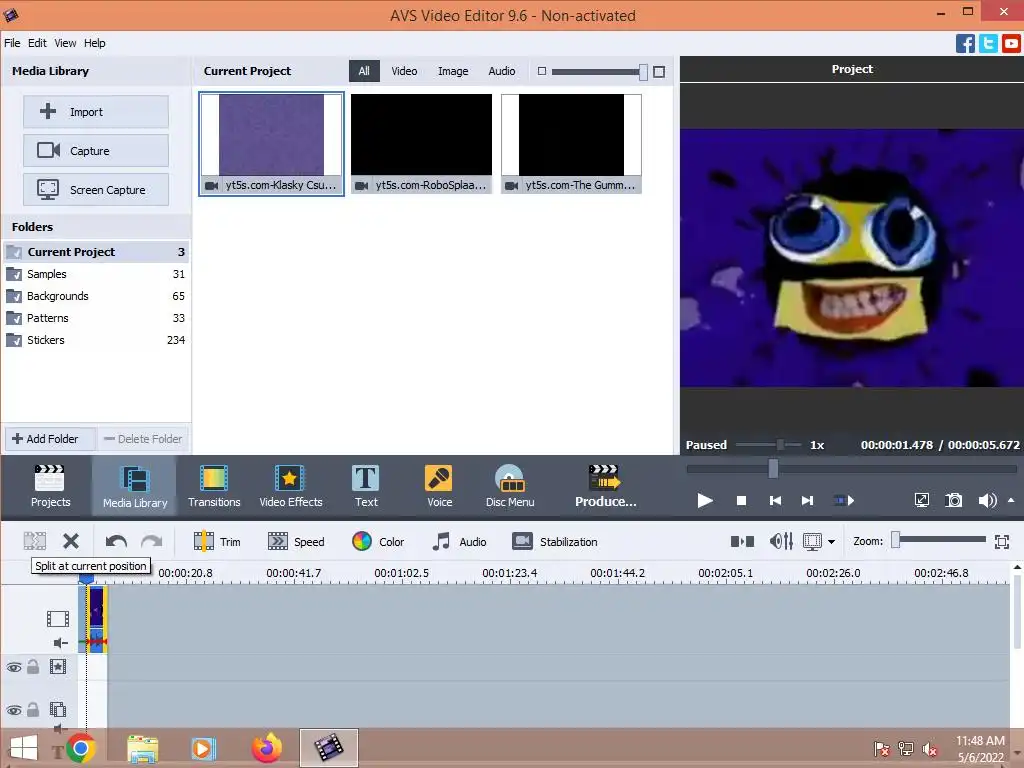Click the zoom-to-fit timeline icon
The height and width of the screenshot is (768, 1024).
1002,541
